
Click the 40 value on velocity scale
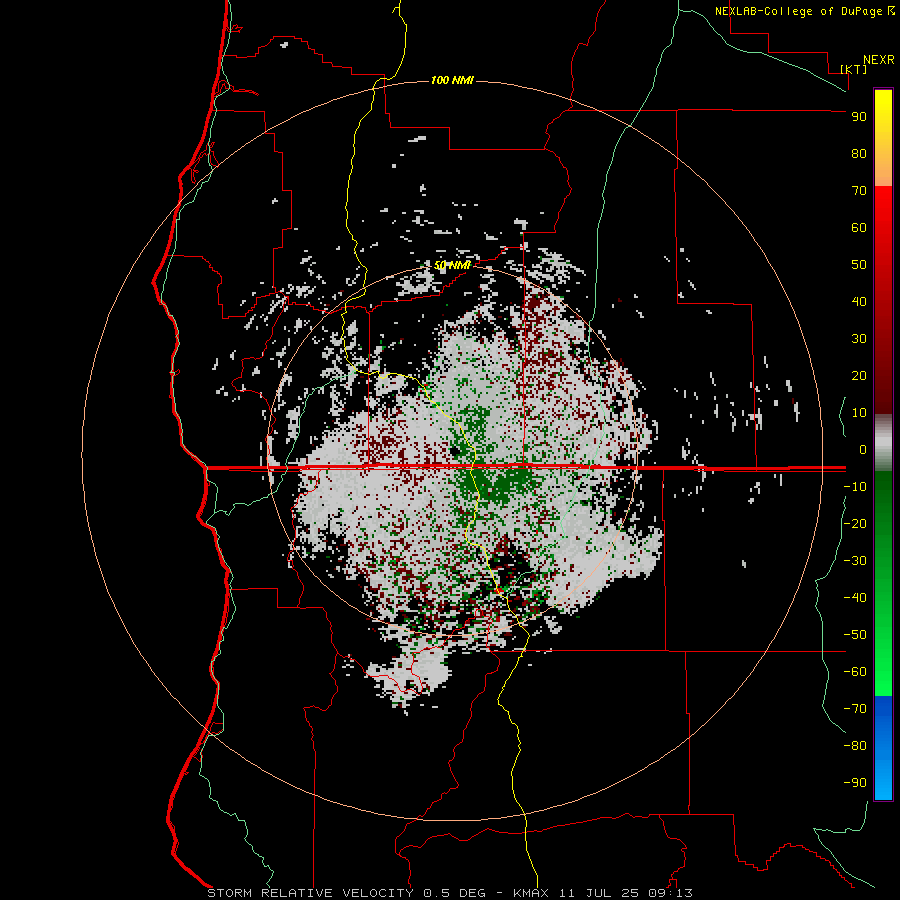click(x=859, y=302)
